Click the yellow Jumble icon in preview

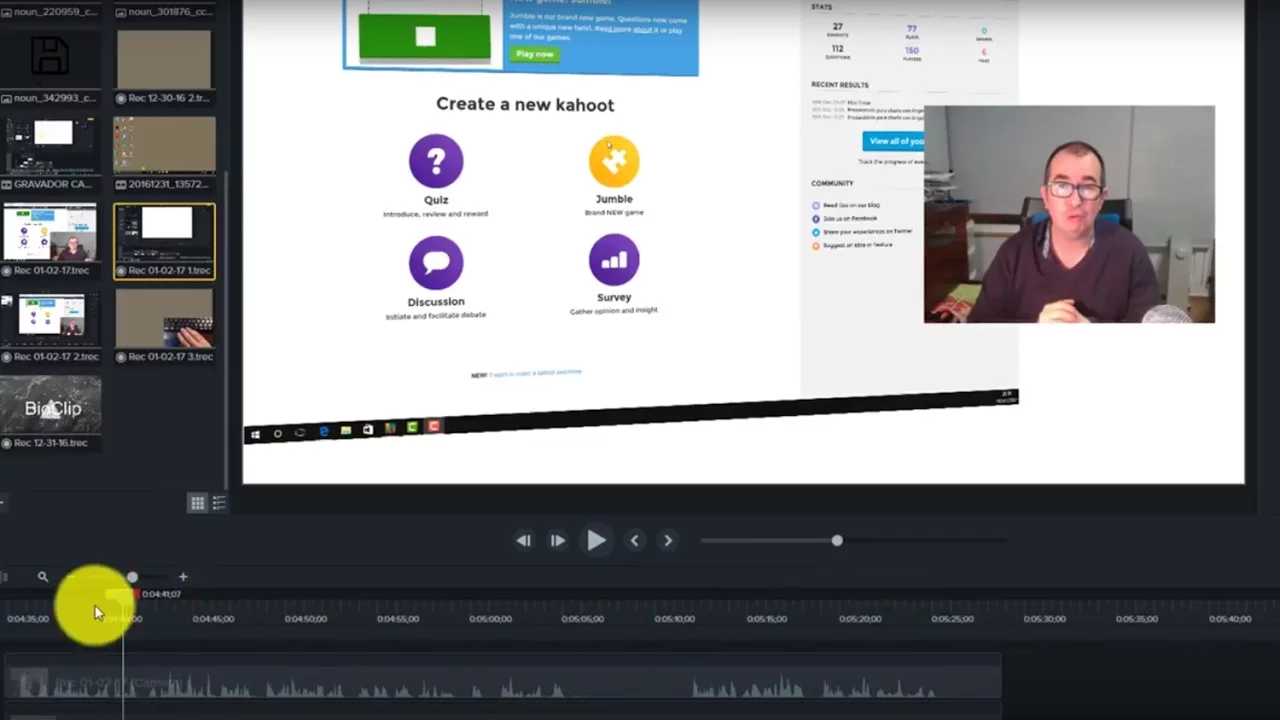[x=614, y=161]
